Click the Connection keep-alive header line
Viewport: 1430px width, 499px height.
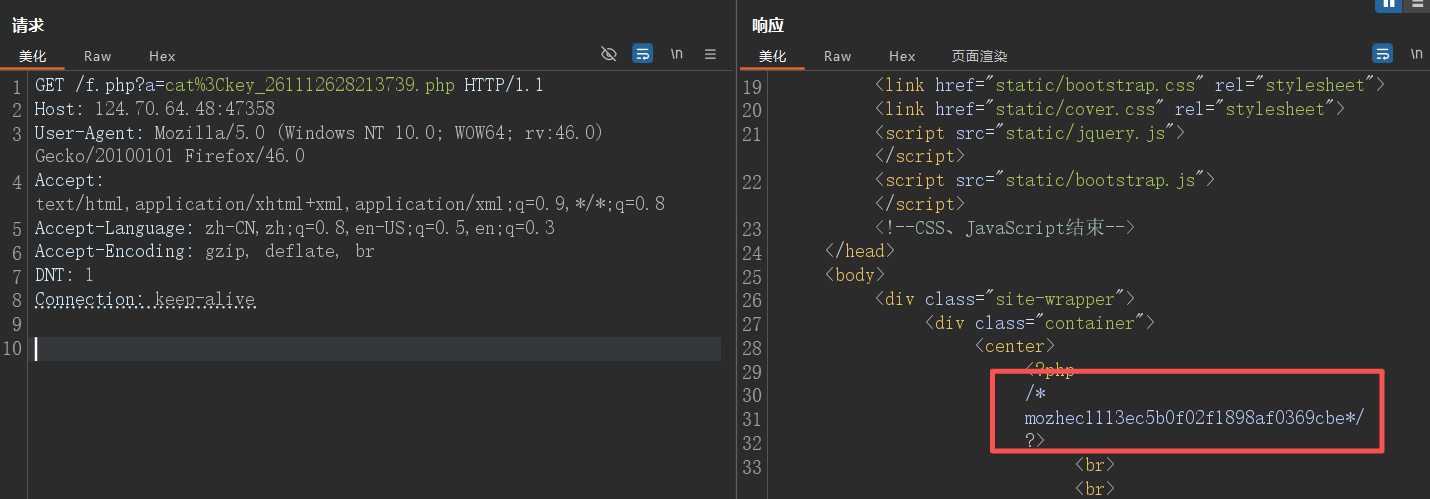(145, 300)
